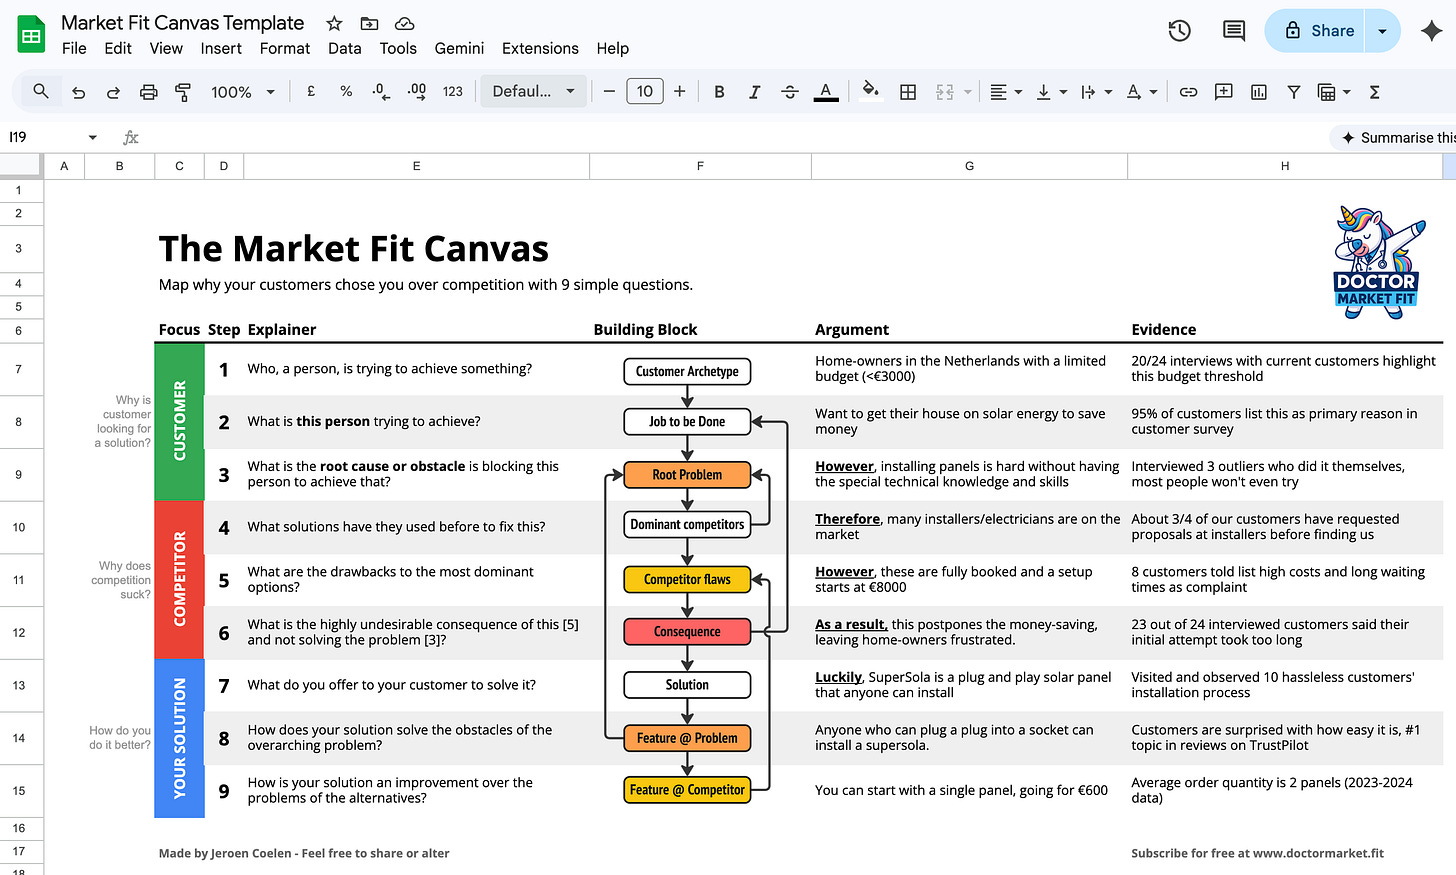Increase font size with plus
This screenshot has width=1456, height=875.
coord(680,92)
